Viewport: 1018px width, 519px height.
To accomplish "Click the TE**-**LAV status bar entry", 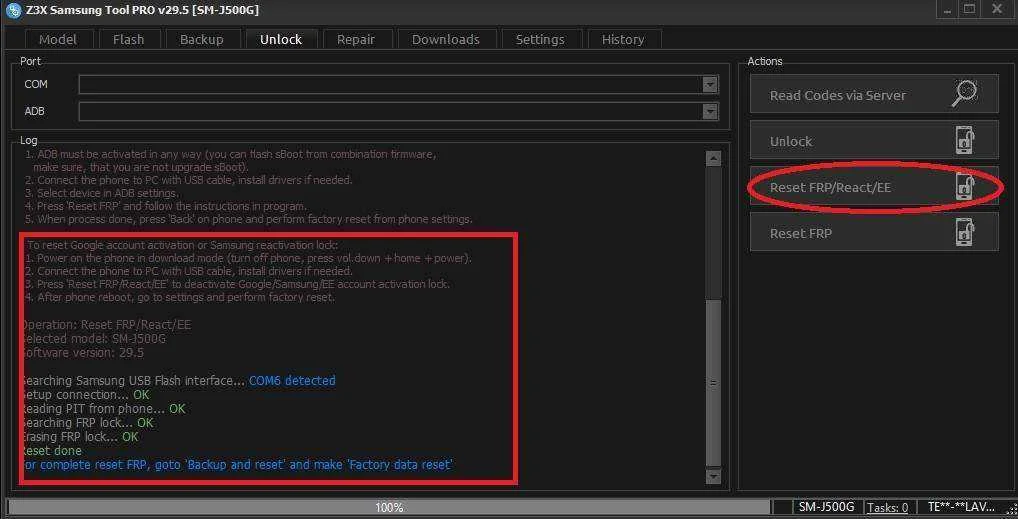I will click(961, 507).
